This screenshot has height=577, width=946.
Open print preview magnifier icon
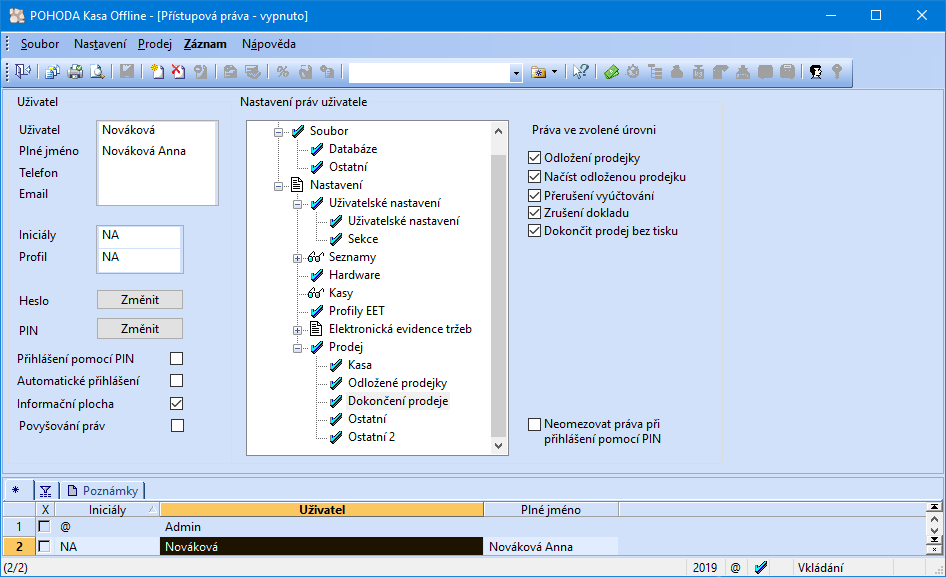click(97, 72)
